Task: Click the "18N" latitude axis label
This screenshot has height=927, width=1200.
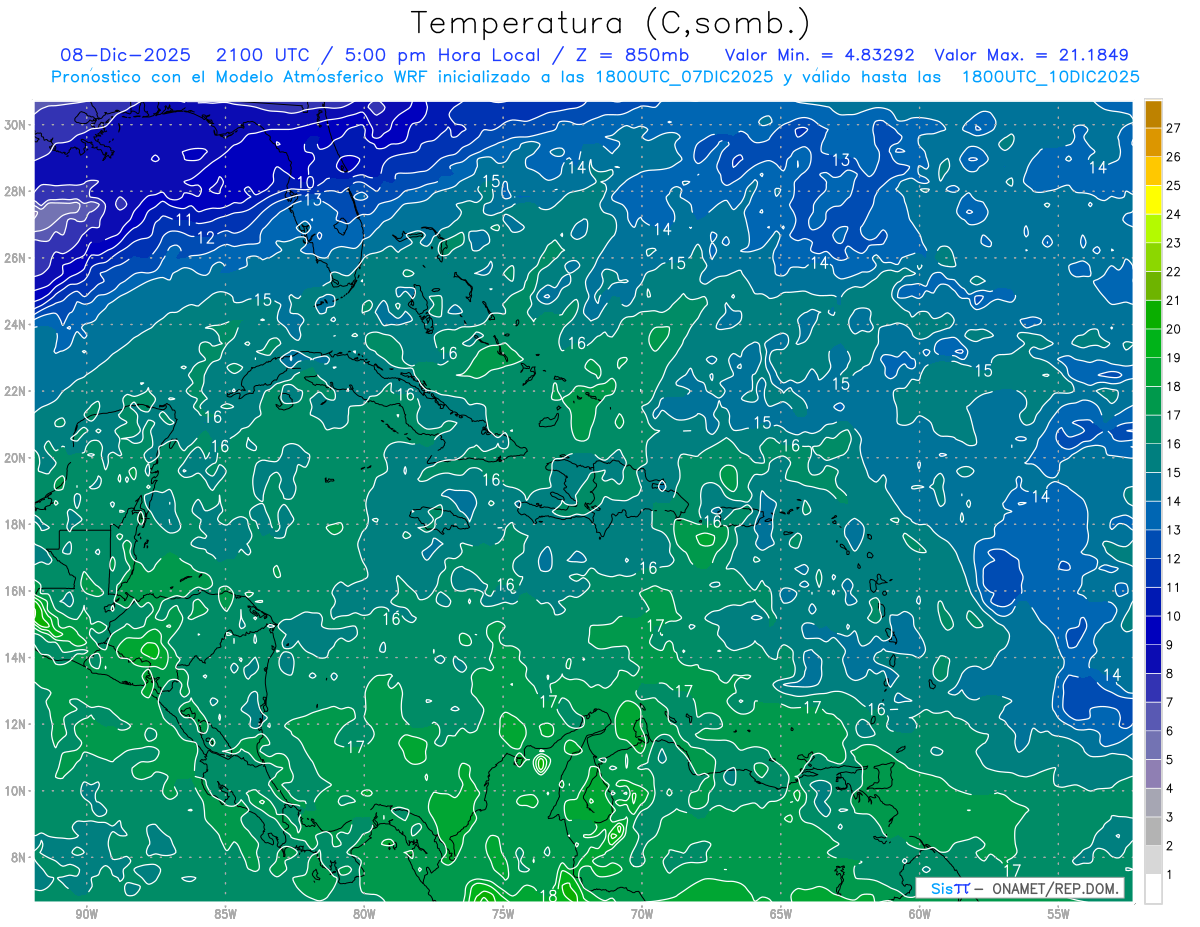Action: click(16, 524)
